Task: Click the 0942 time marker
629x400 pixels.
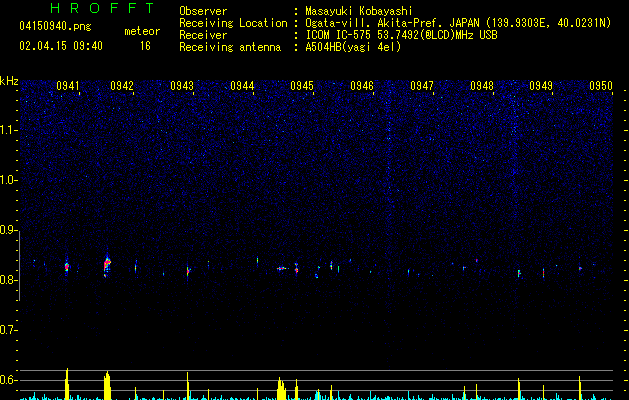Action: pyautogui.click(x=122, y=86)
